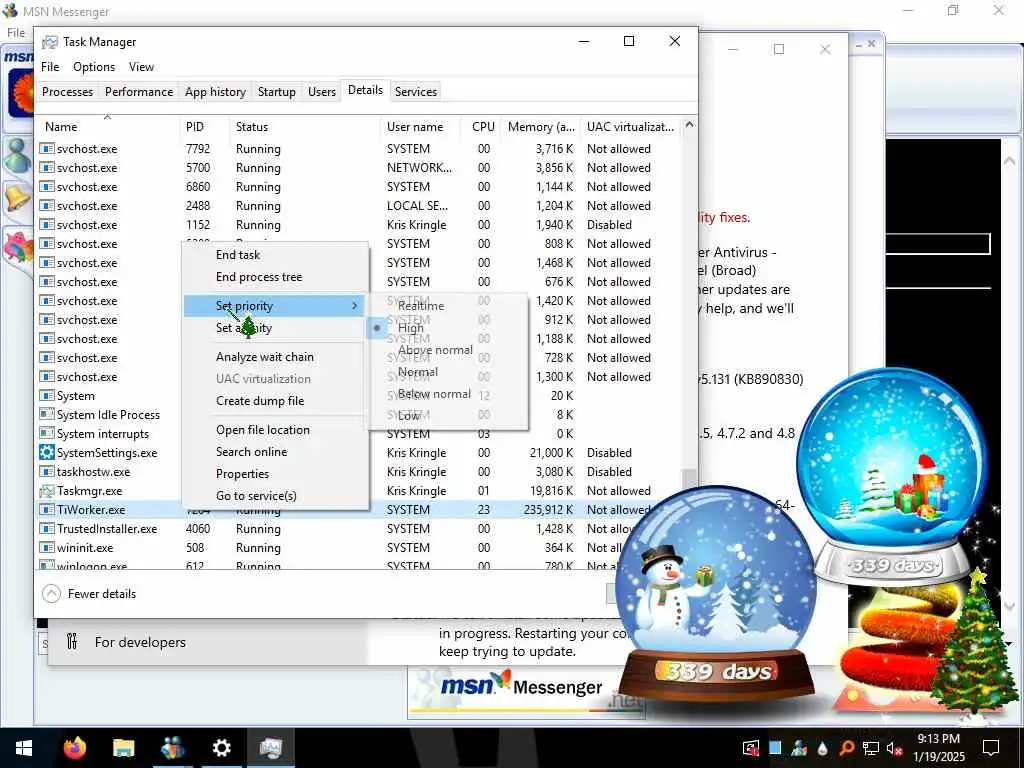This screenshot has height=768, width=1024.
Task: Open the Start menu
Action: (24, 748)
